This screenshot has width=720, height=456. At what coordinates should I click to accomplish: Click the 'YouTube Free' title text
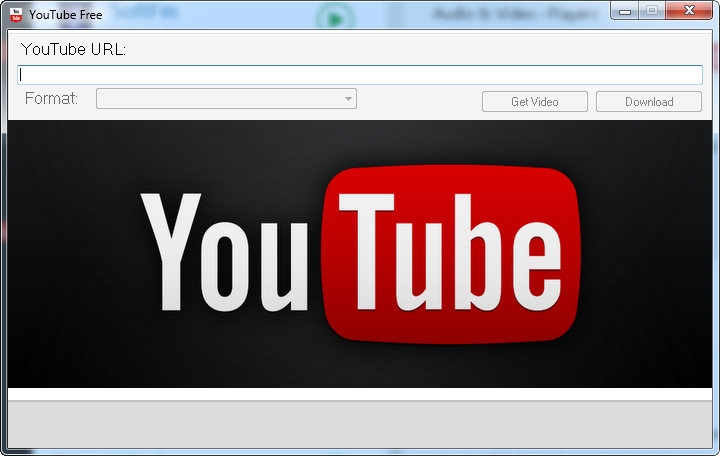click(x=66, y=15)
